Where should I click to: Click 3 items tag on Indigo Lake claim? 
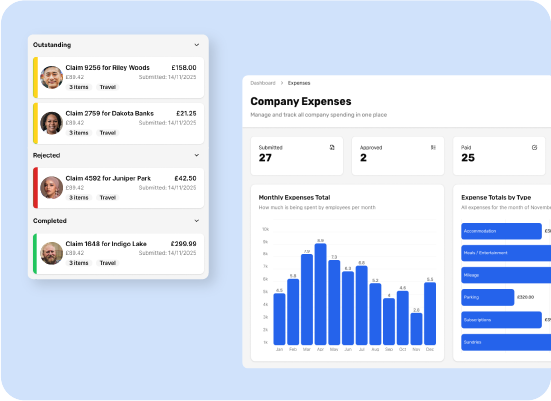point(79,263)
